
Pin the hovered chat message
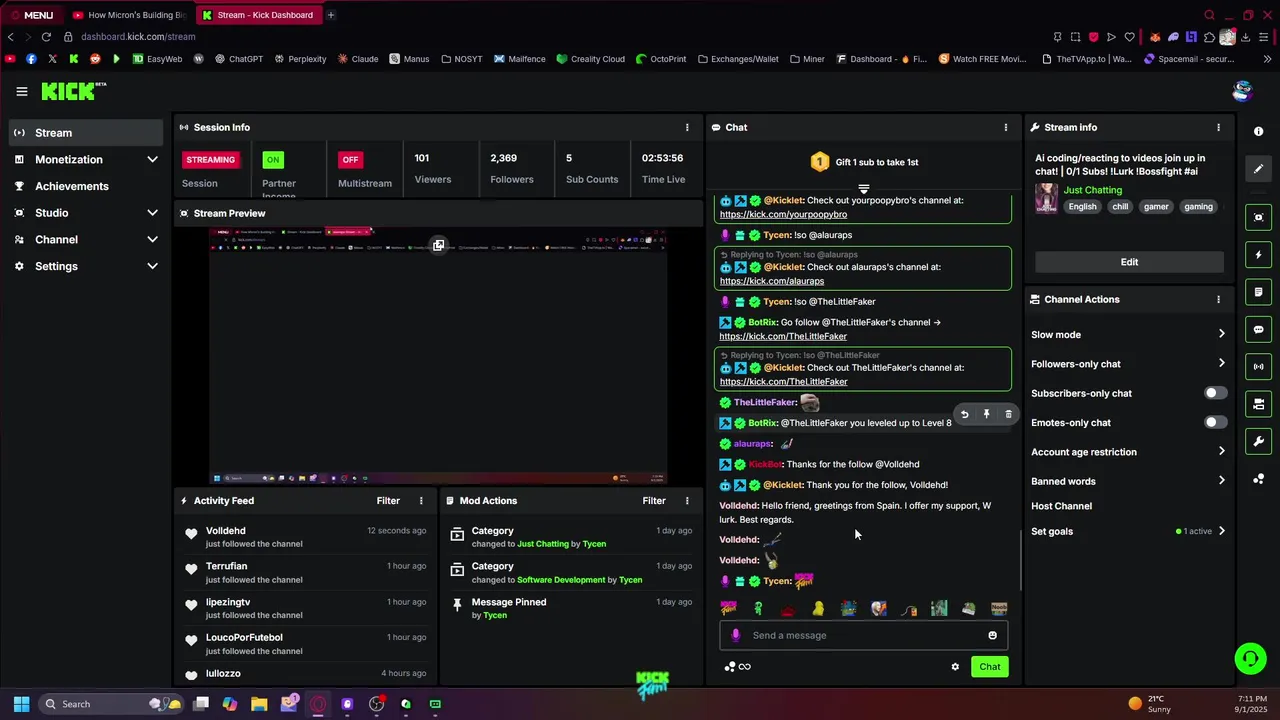coord(986,414)
